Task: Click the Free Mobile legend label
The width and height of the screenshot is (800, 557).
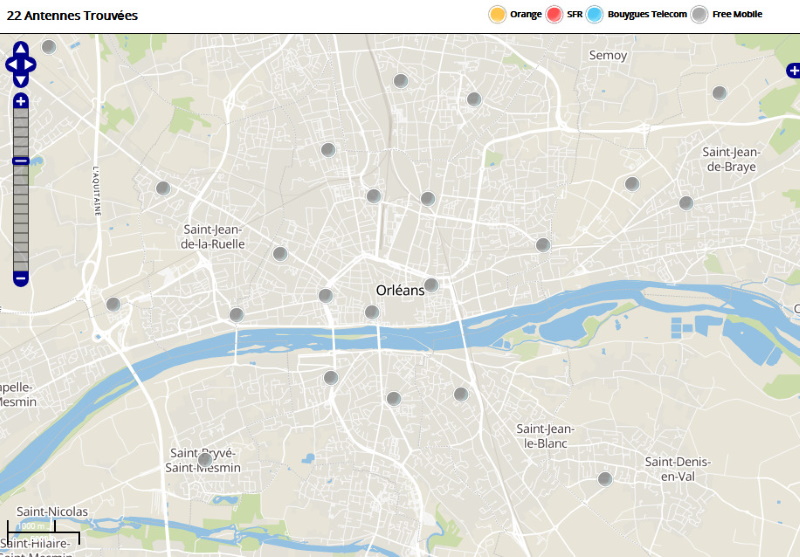Action: 740,14
